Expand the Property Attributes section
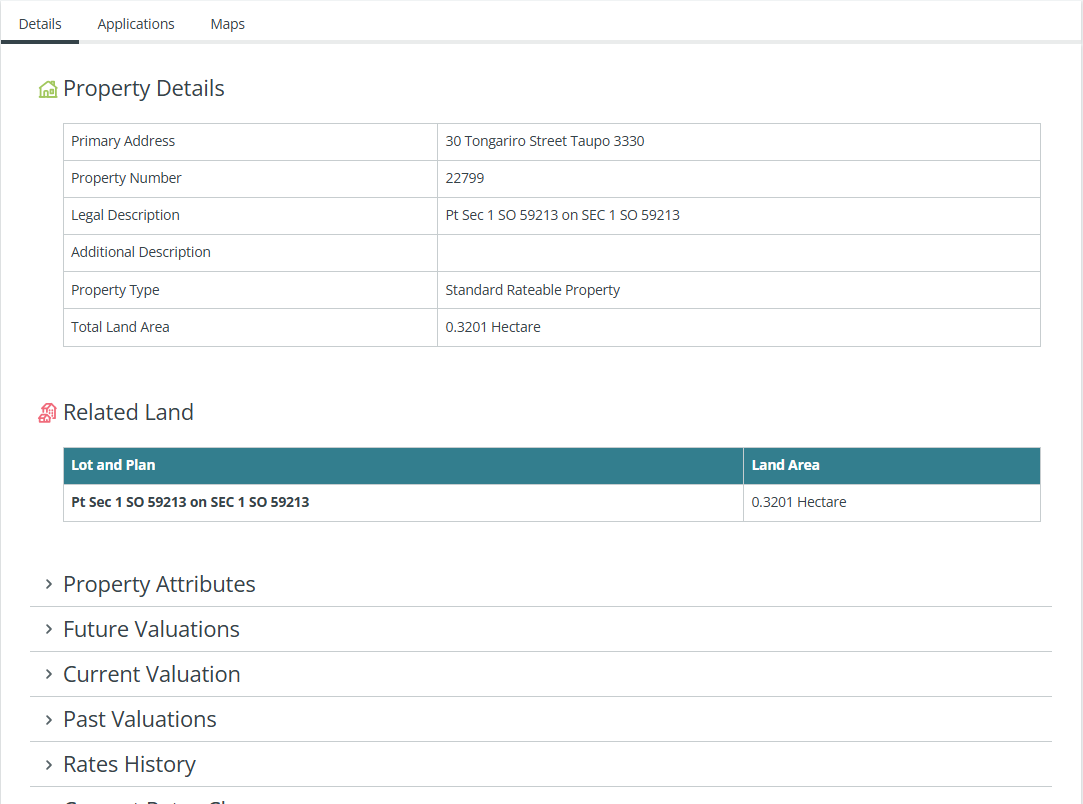Image resolution: width=1083 pixels, height=804 pixels. (159, 584)
